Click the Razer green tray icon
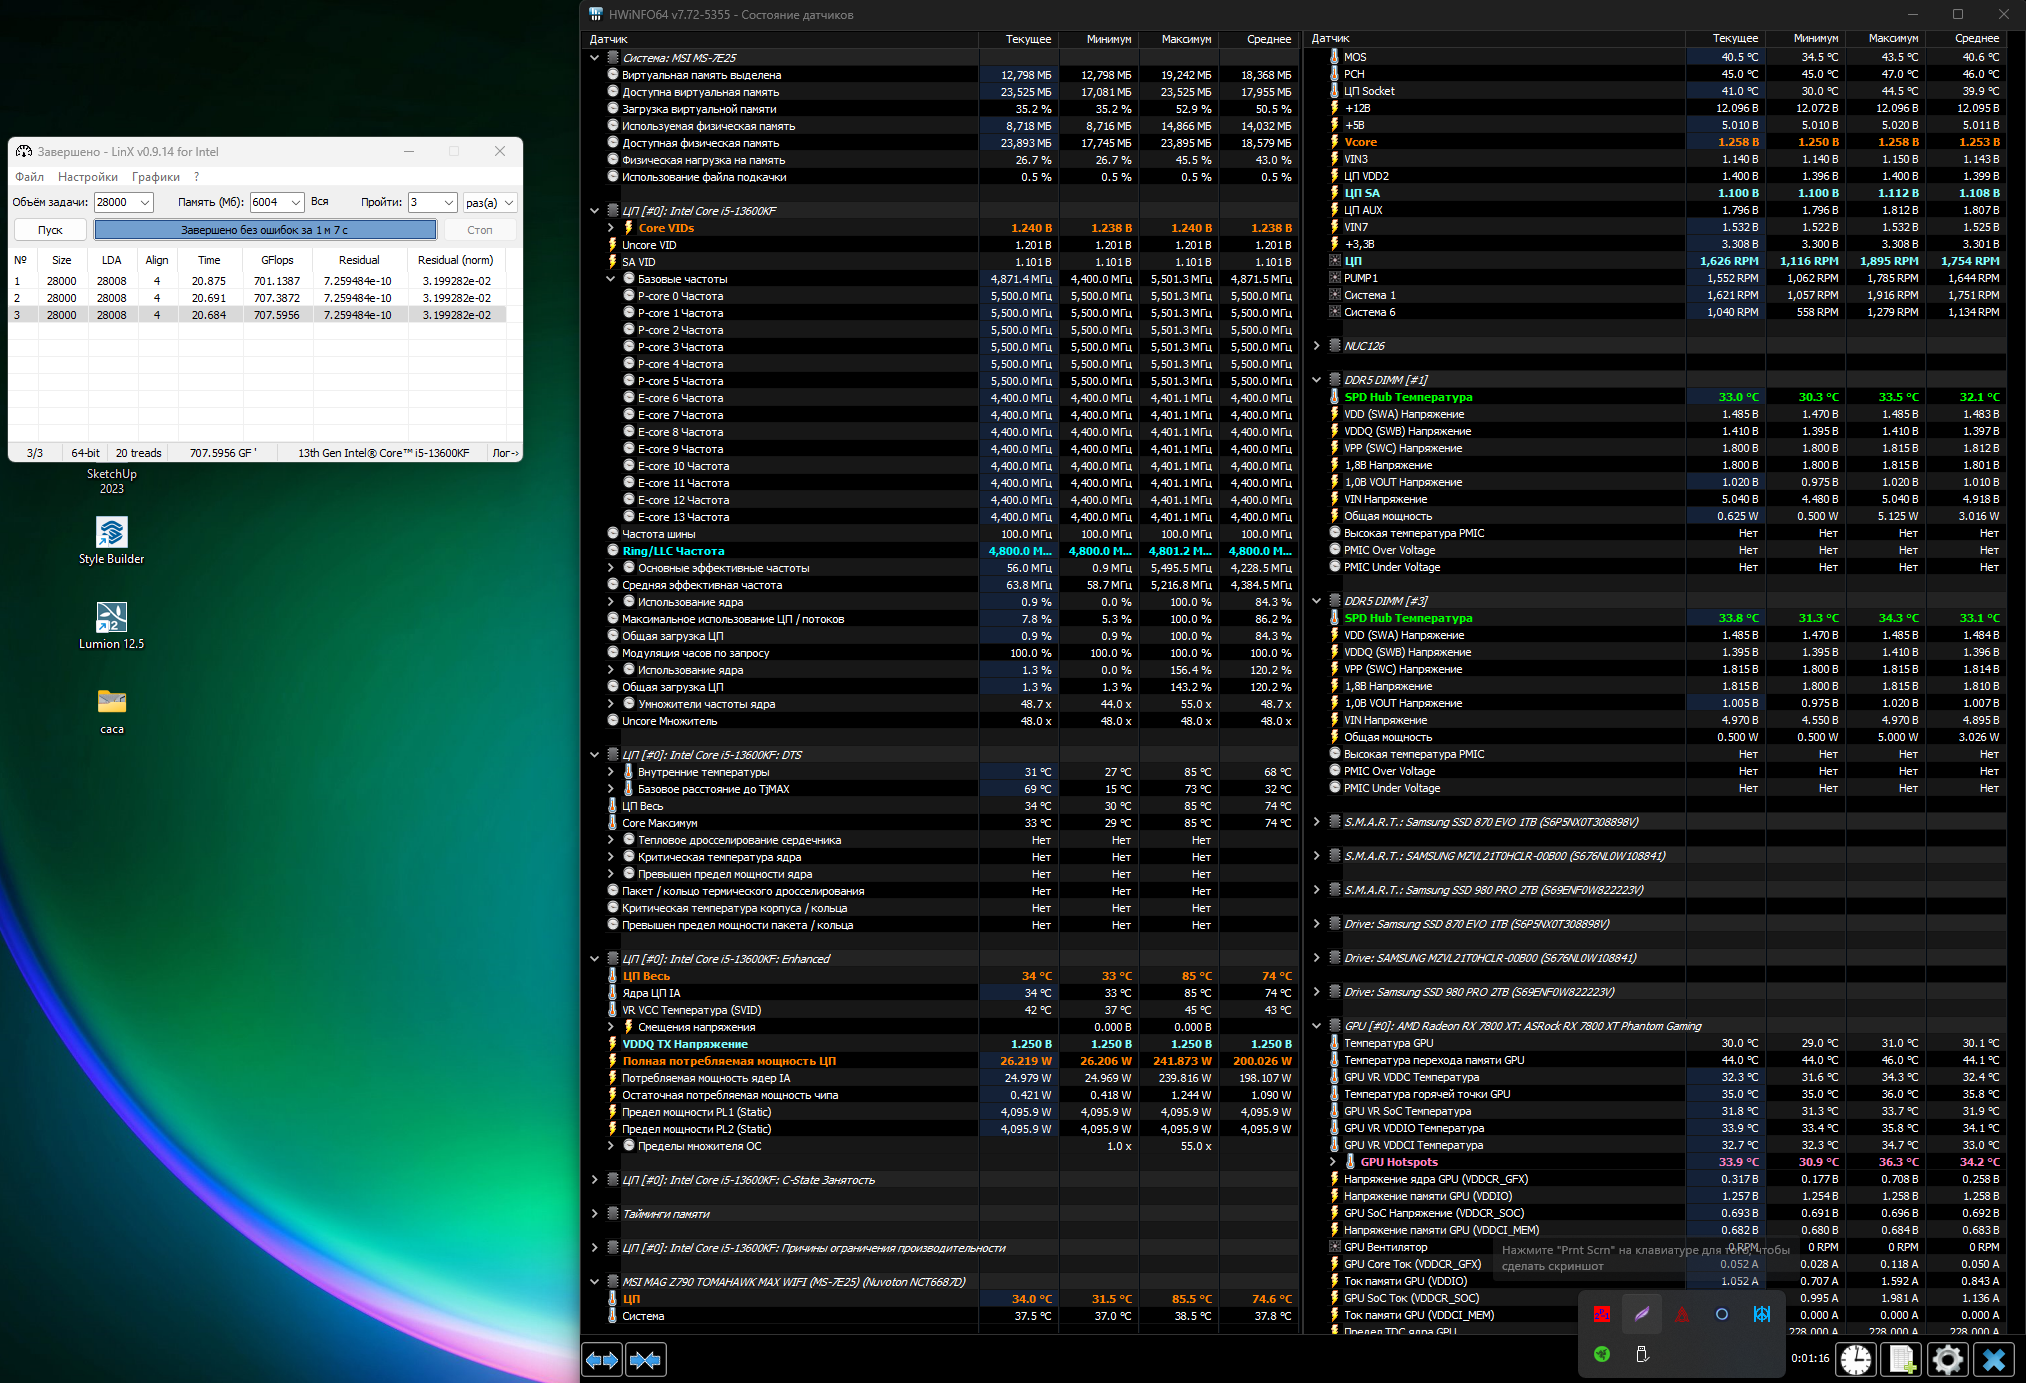This screenshot has height=1383, width=2026. pos(1602,1354)
